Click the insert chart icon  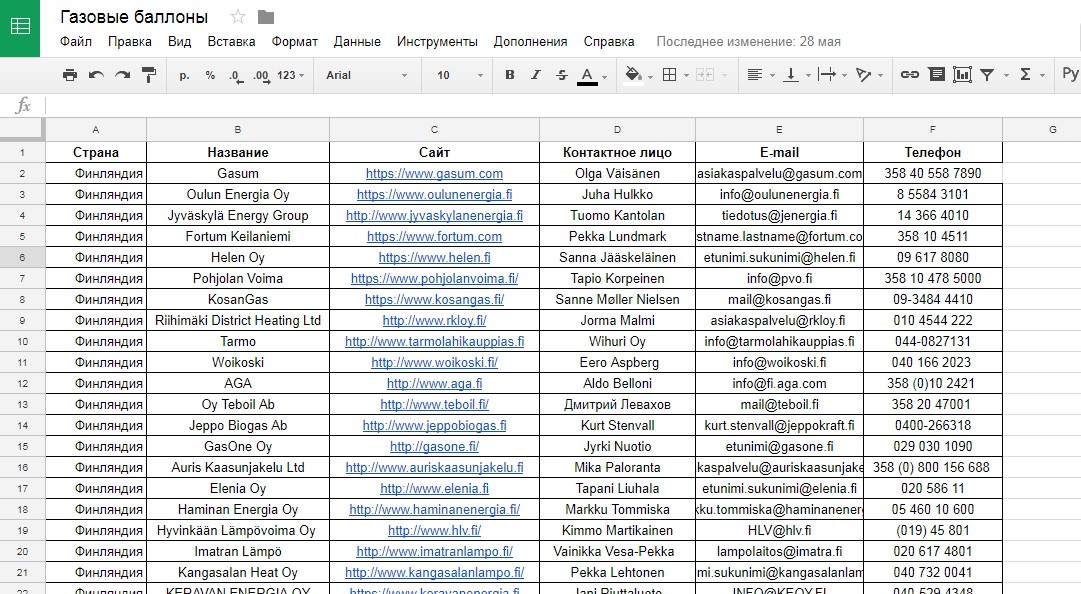point(962,75)
